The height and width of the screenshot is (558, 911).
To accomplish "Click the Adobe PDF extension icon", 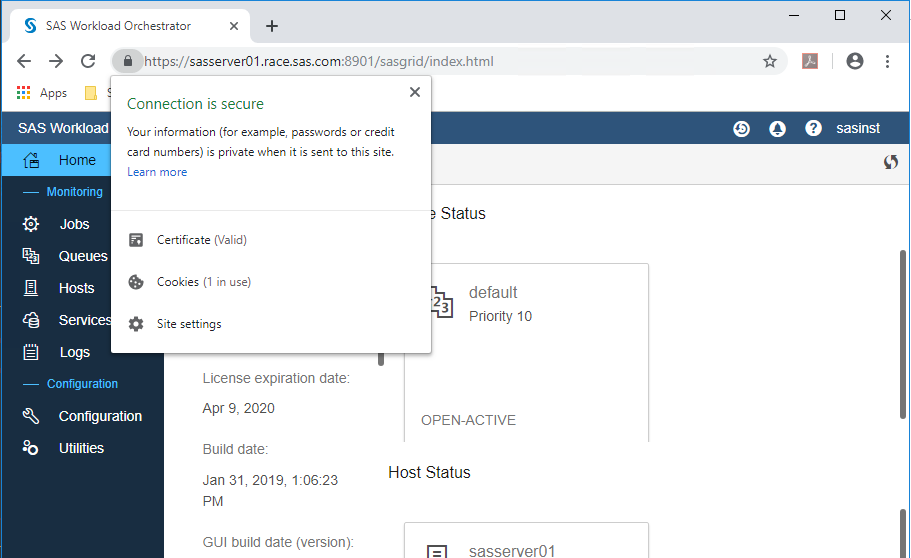I will [x=810, y=61].
